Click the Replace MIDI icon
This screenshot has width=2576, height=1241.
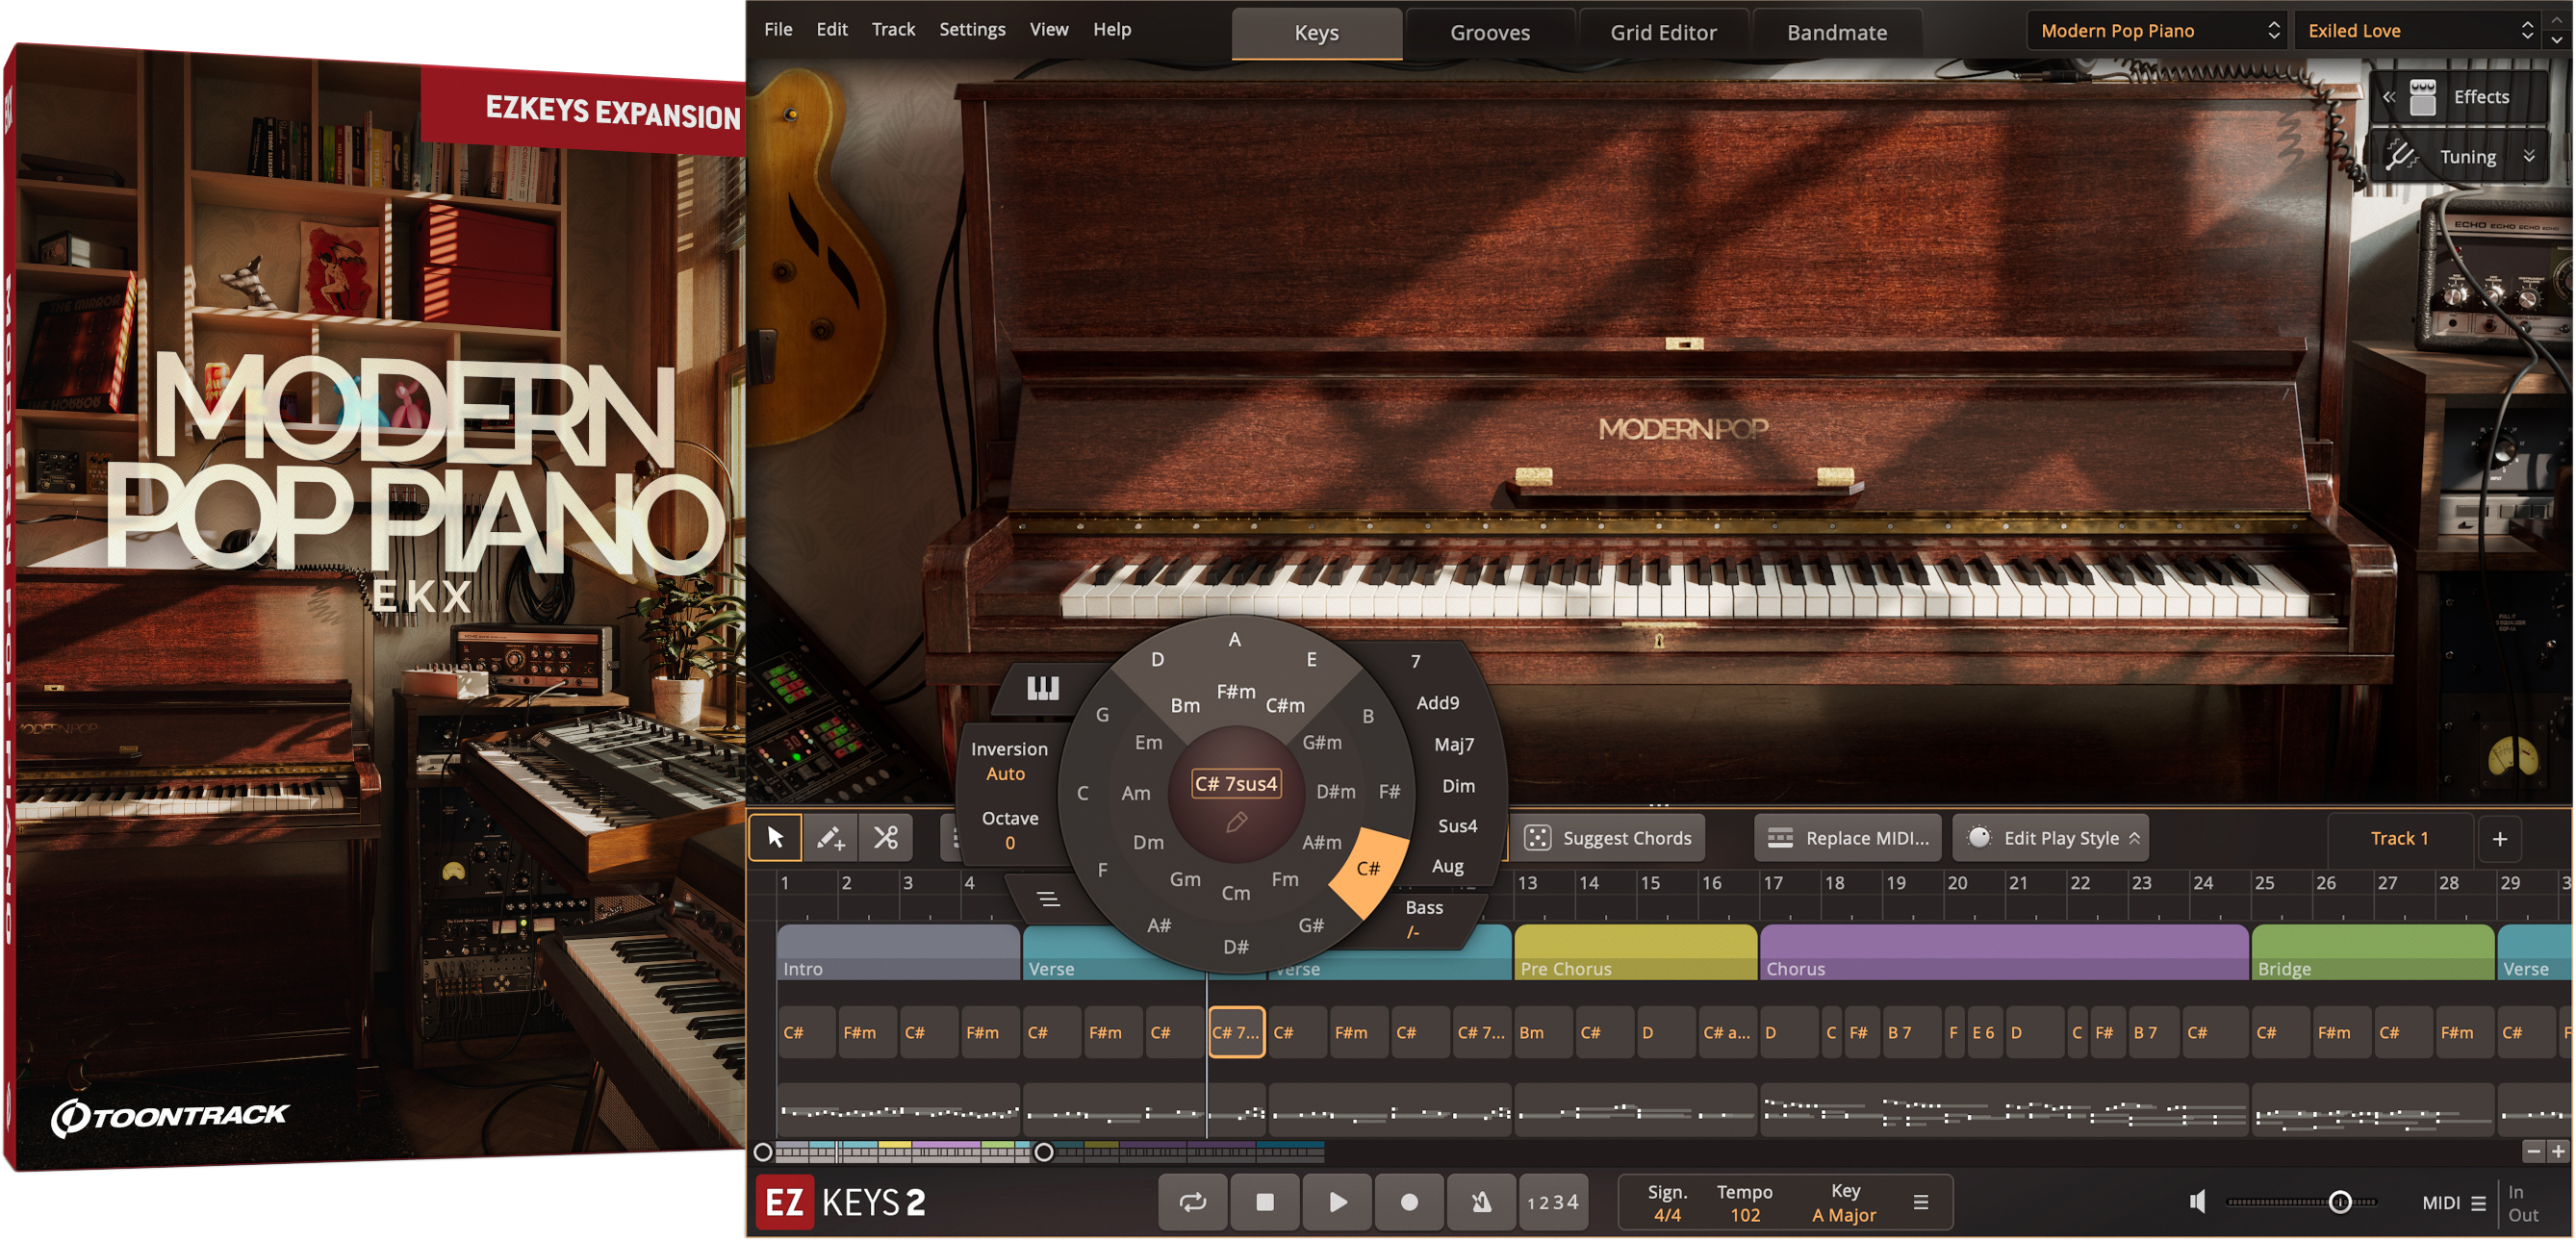[1780, 838]
